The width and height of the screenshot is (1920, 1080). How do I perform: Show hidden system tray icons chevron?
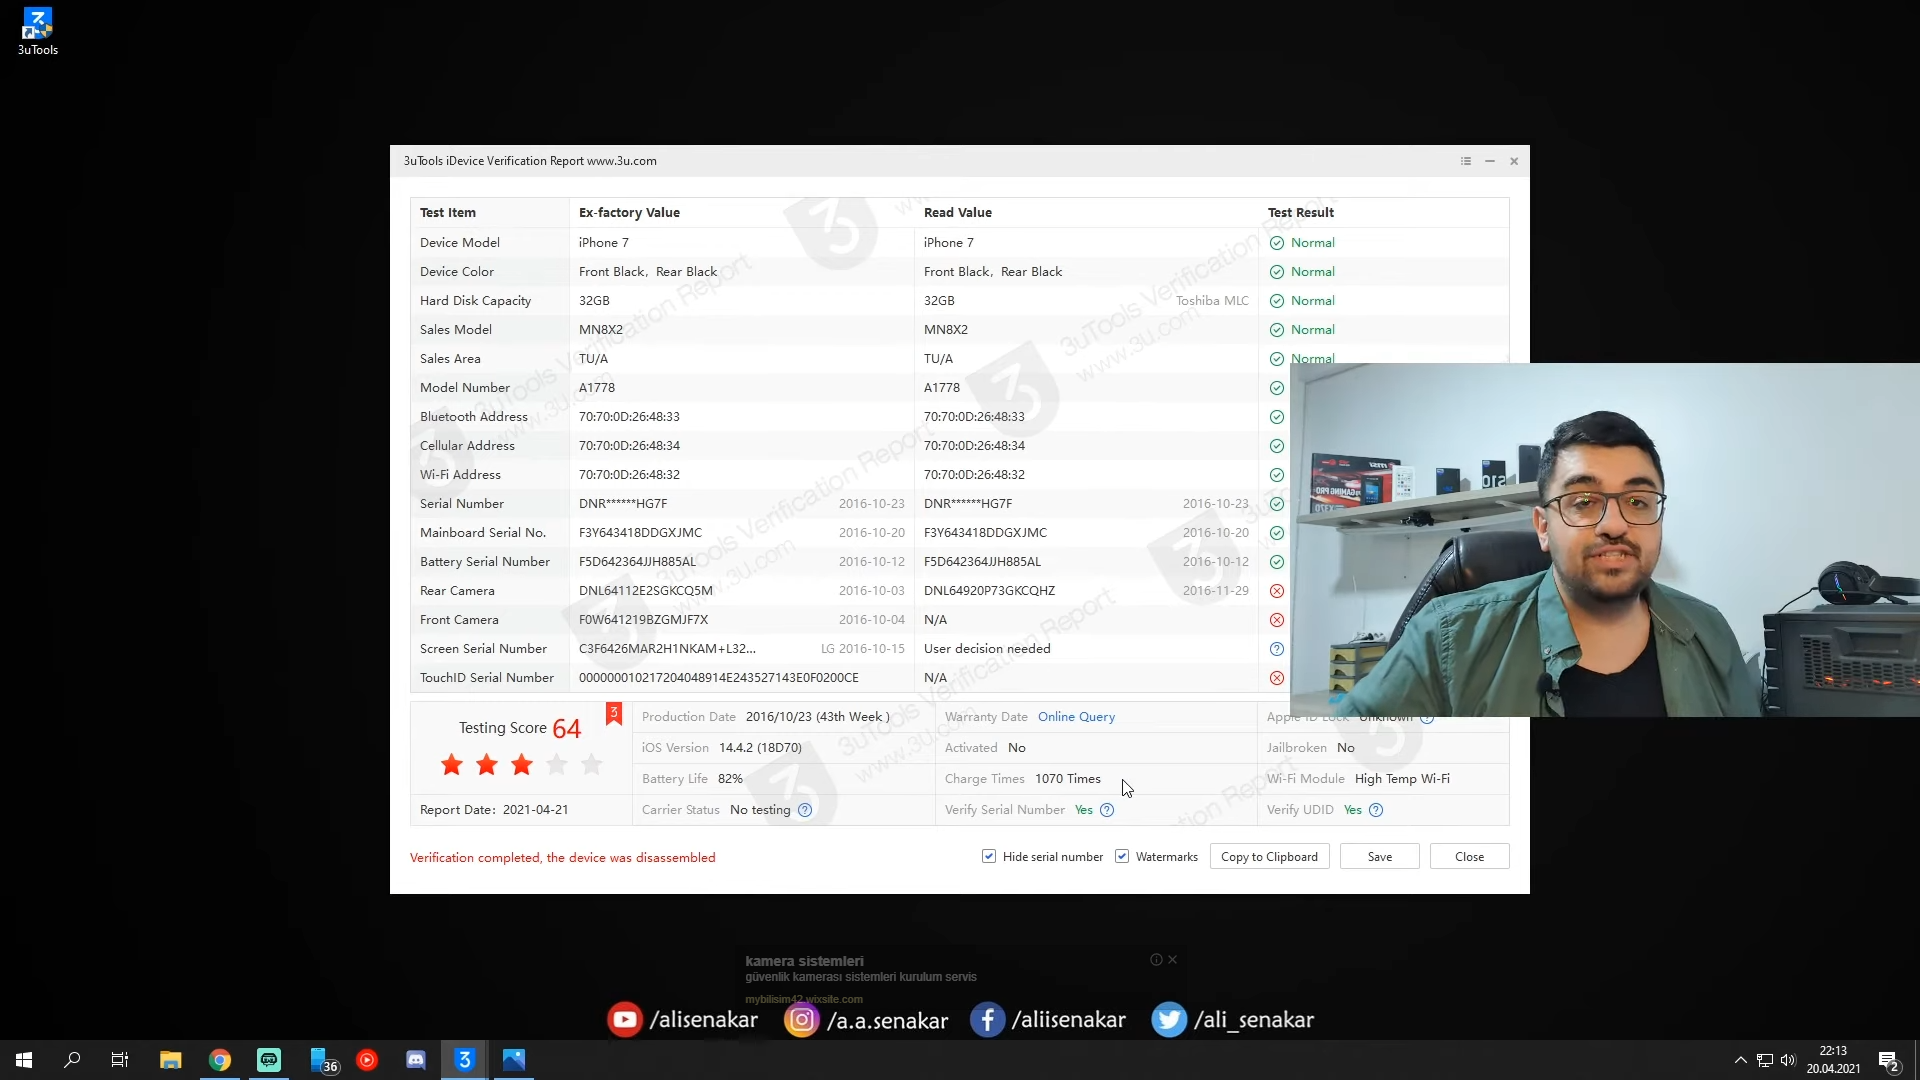[x=1740, y=1060]
